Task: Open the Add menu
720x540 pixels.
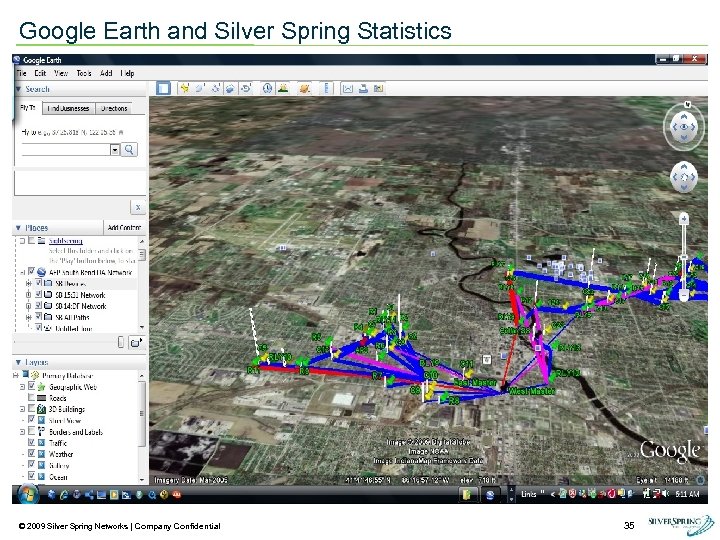Action: click(x=106, y=73)
